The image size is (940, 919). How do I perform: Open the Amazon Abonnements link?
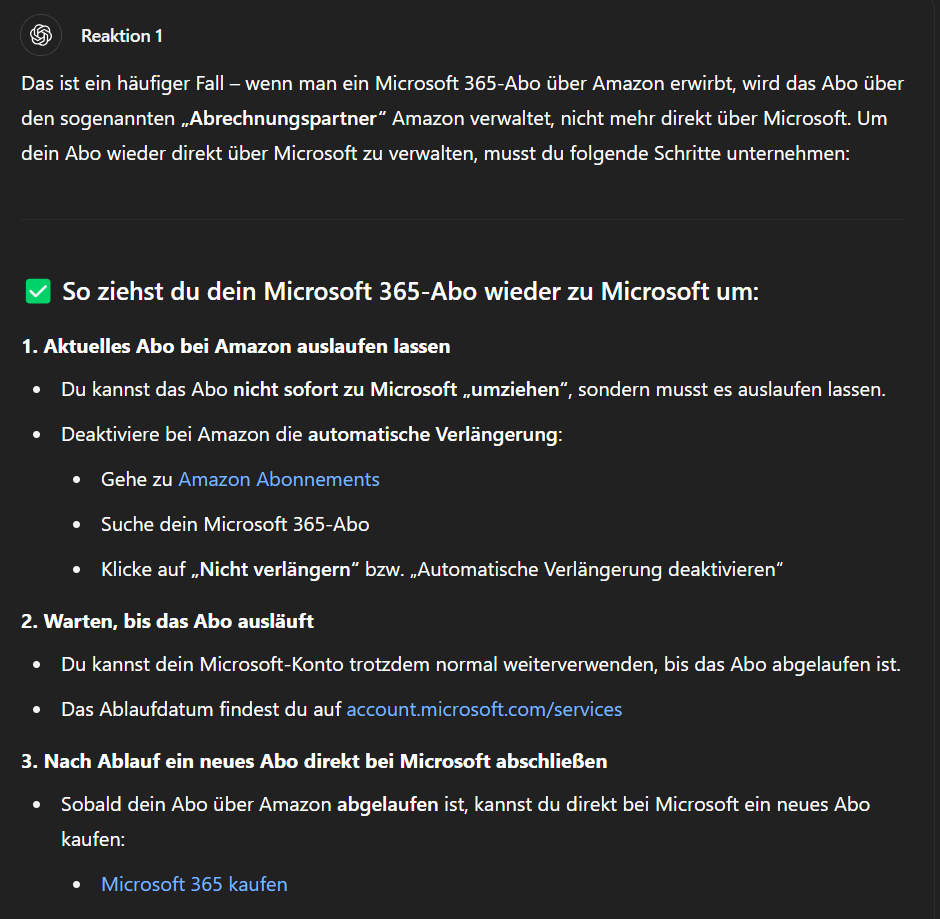(x=279, y=479)
